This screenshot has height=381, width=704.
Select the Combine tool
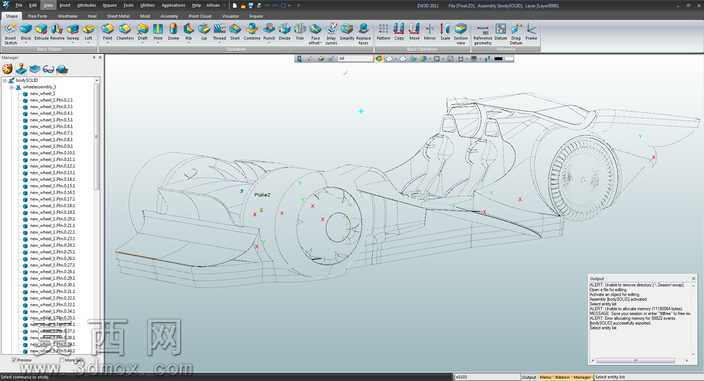pos(252,32)
